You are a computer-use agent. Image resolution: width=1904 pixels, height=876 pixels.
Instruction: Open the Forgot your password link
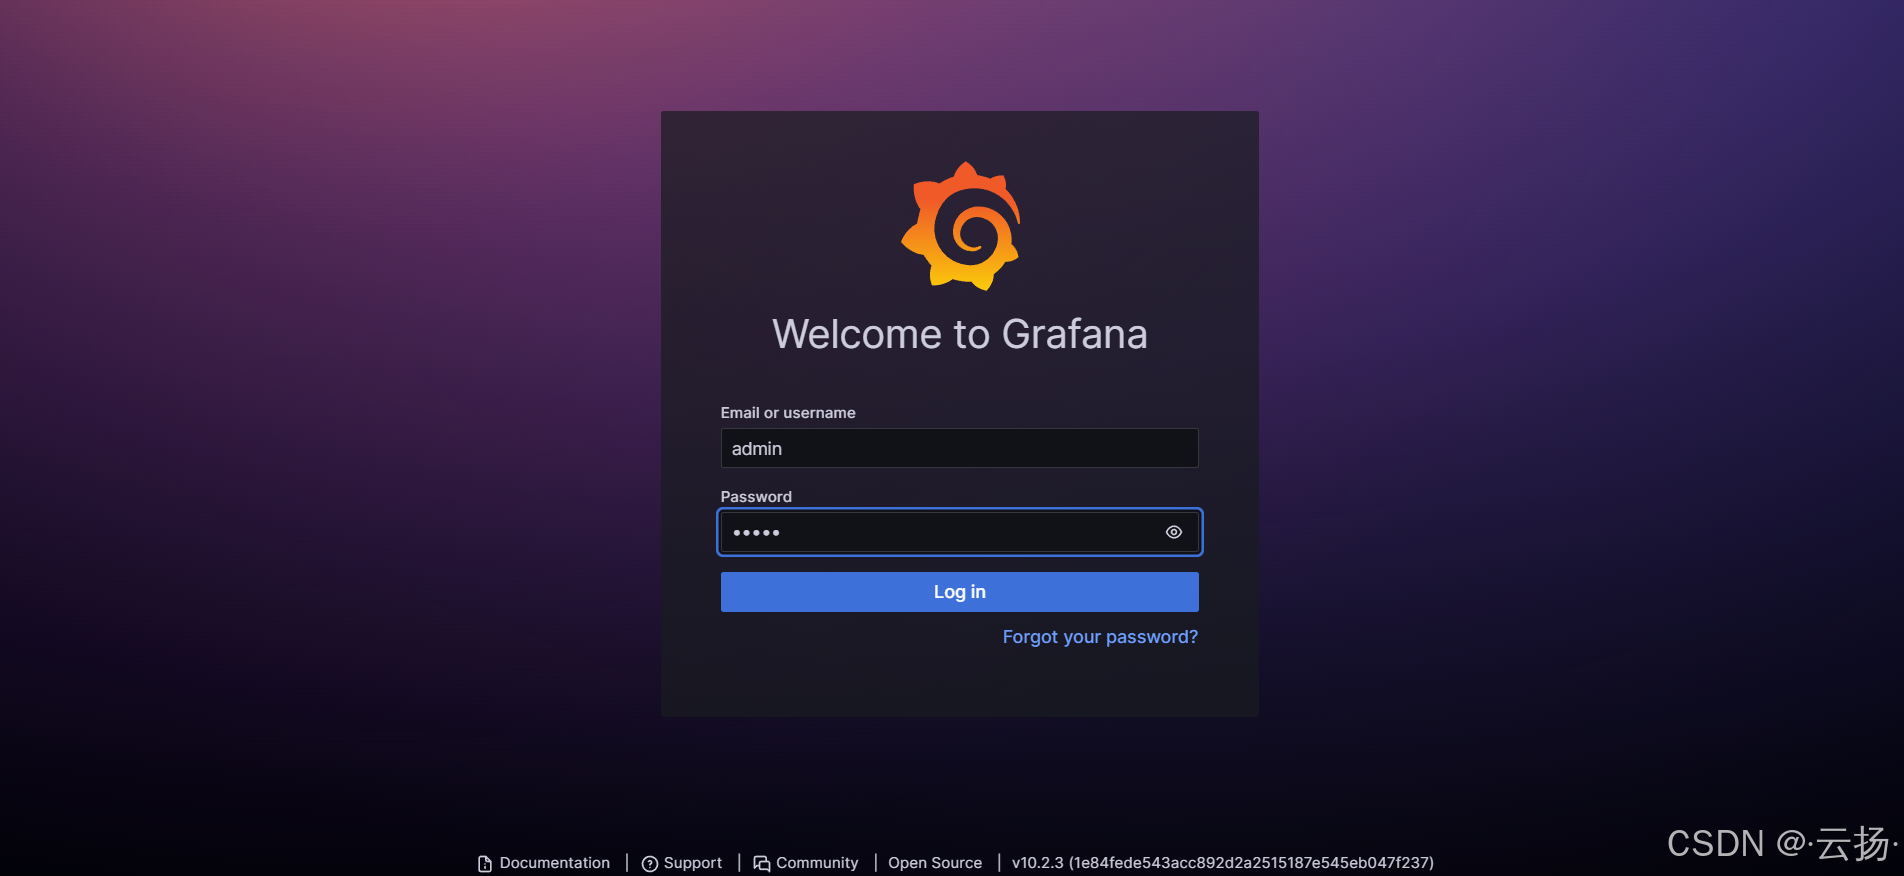point(1100,637)
